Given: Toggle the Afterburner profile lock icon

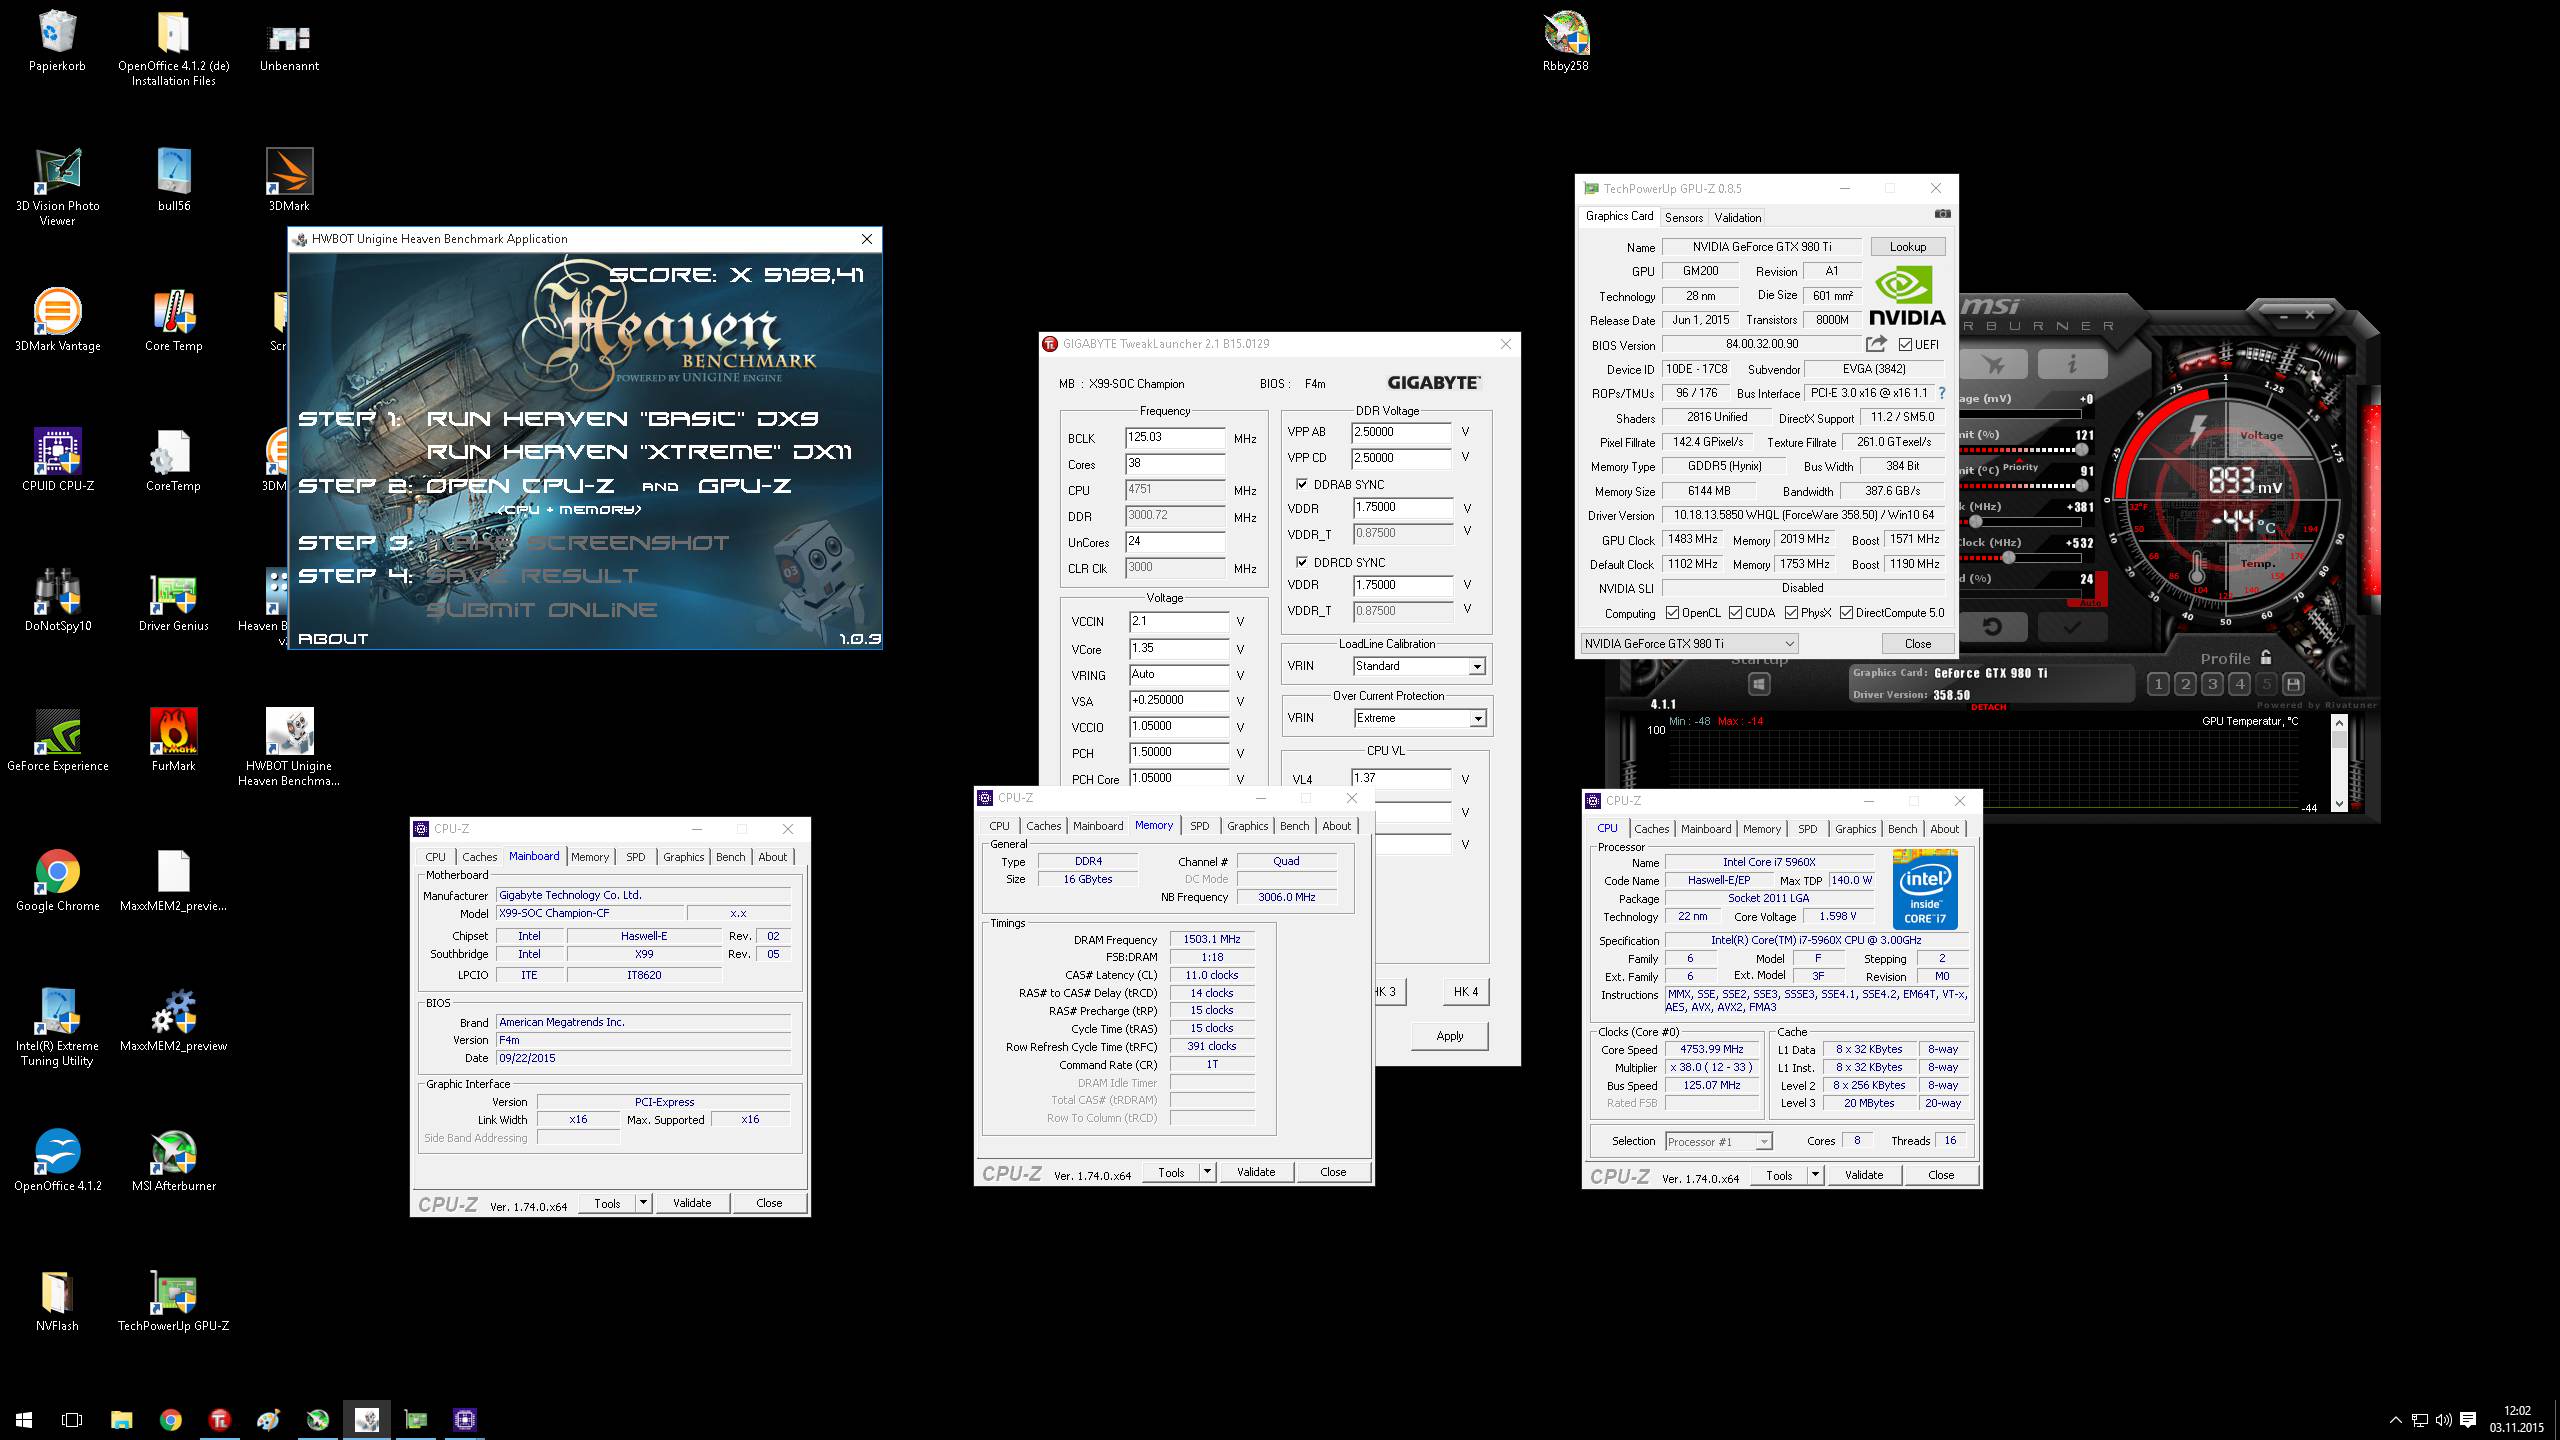Looking at the screenshot, I should 2266,657.
